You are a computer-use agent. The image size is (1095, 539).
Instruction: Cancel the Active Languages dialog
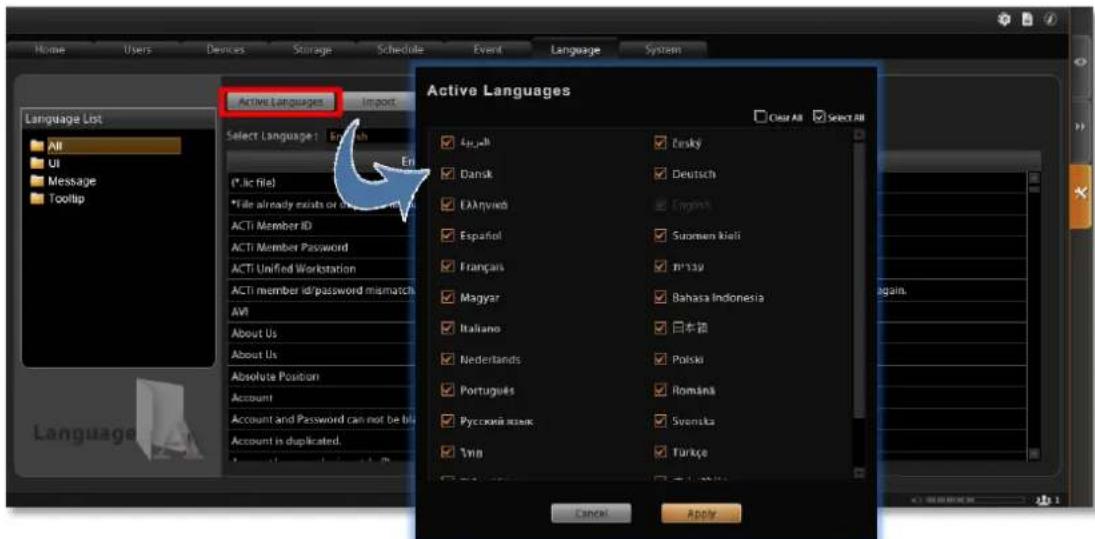pos(591,514)
